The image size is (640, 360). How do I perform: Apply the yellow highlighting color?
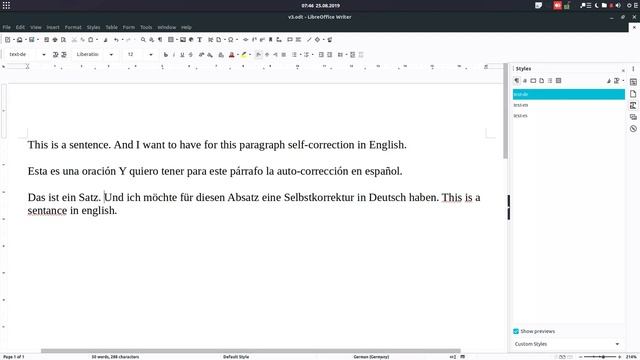(x=244, y=54)
